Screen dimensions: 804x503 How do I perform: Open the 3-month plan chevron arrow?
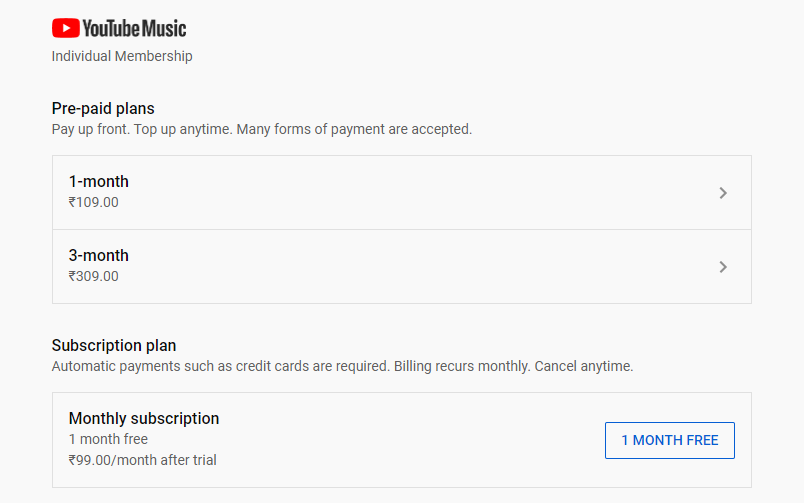click(723, 267)
